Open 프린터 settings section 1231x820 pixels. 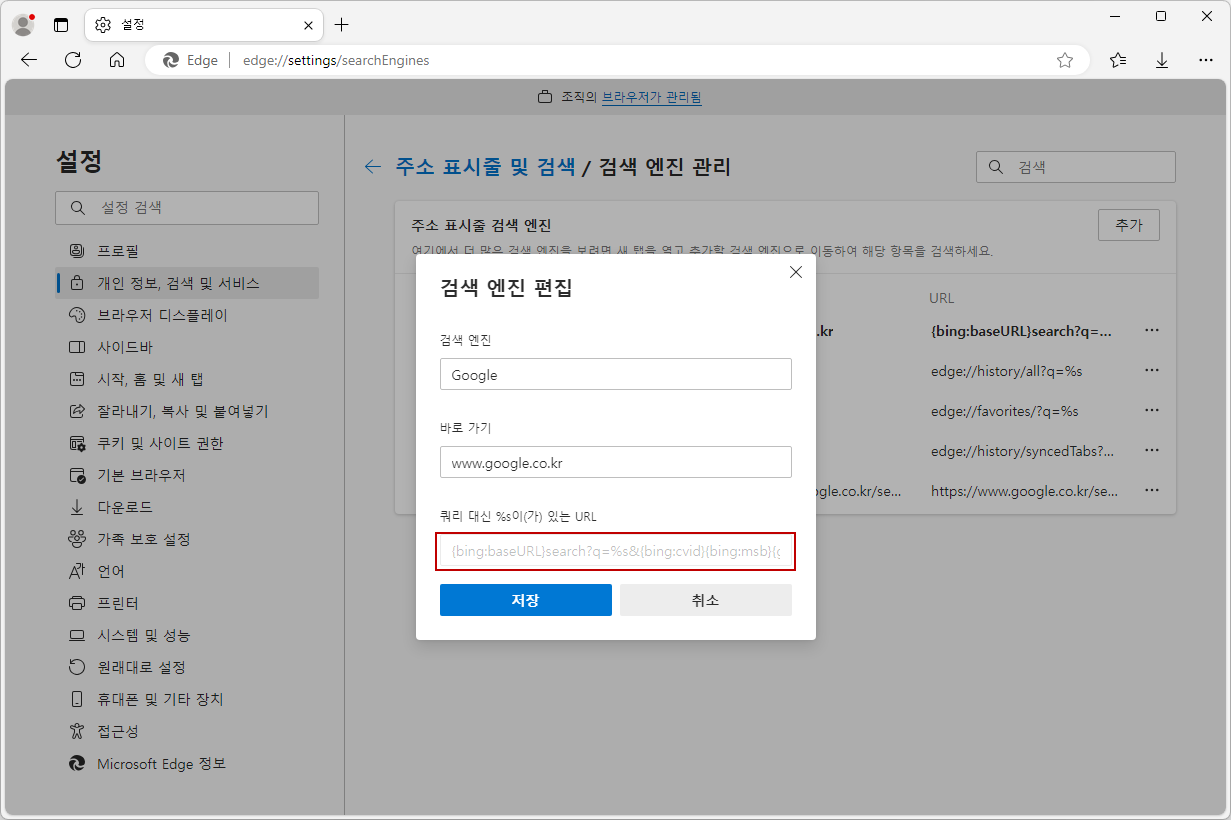pos(187,603)
